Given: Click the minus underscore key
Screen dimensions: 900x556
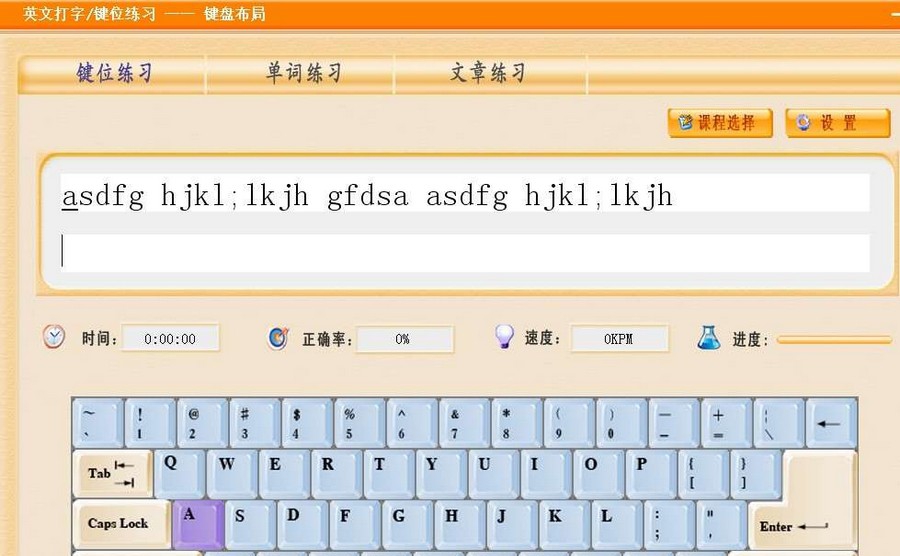Looking at the screenshot, I should point(674,423).
